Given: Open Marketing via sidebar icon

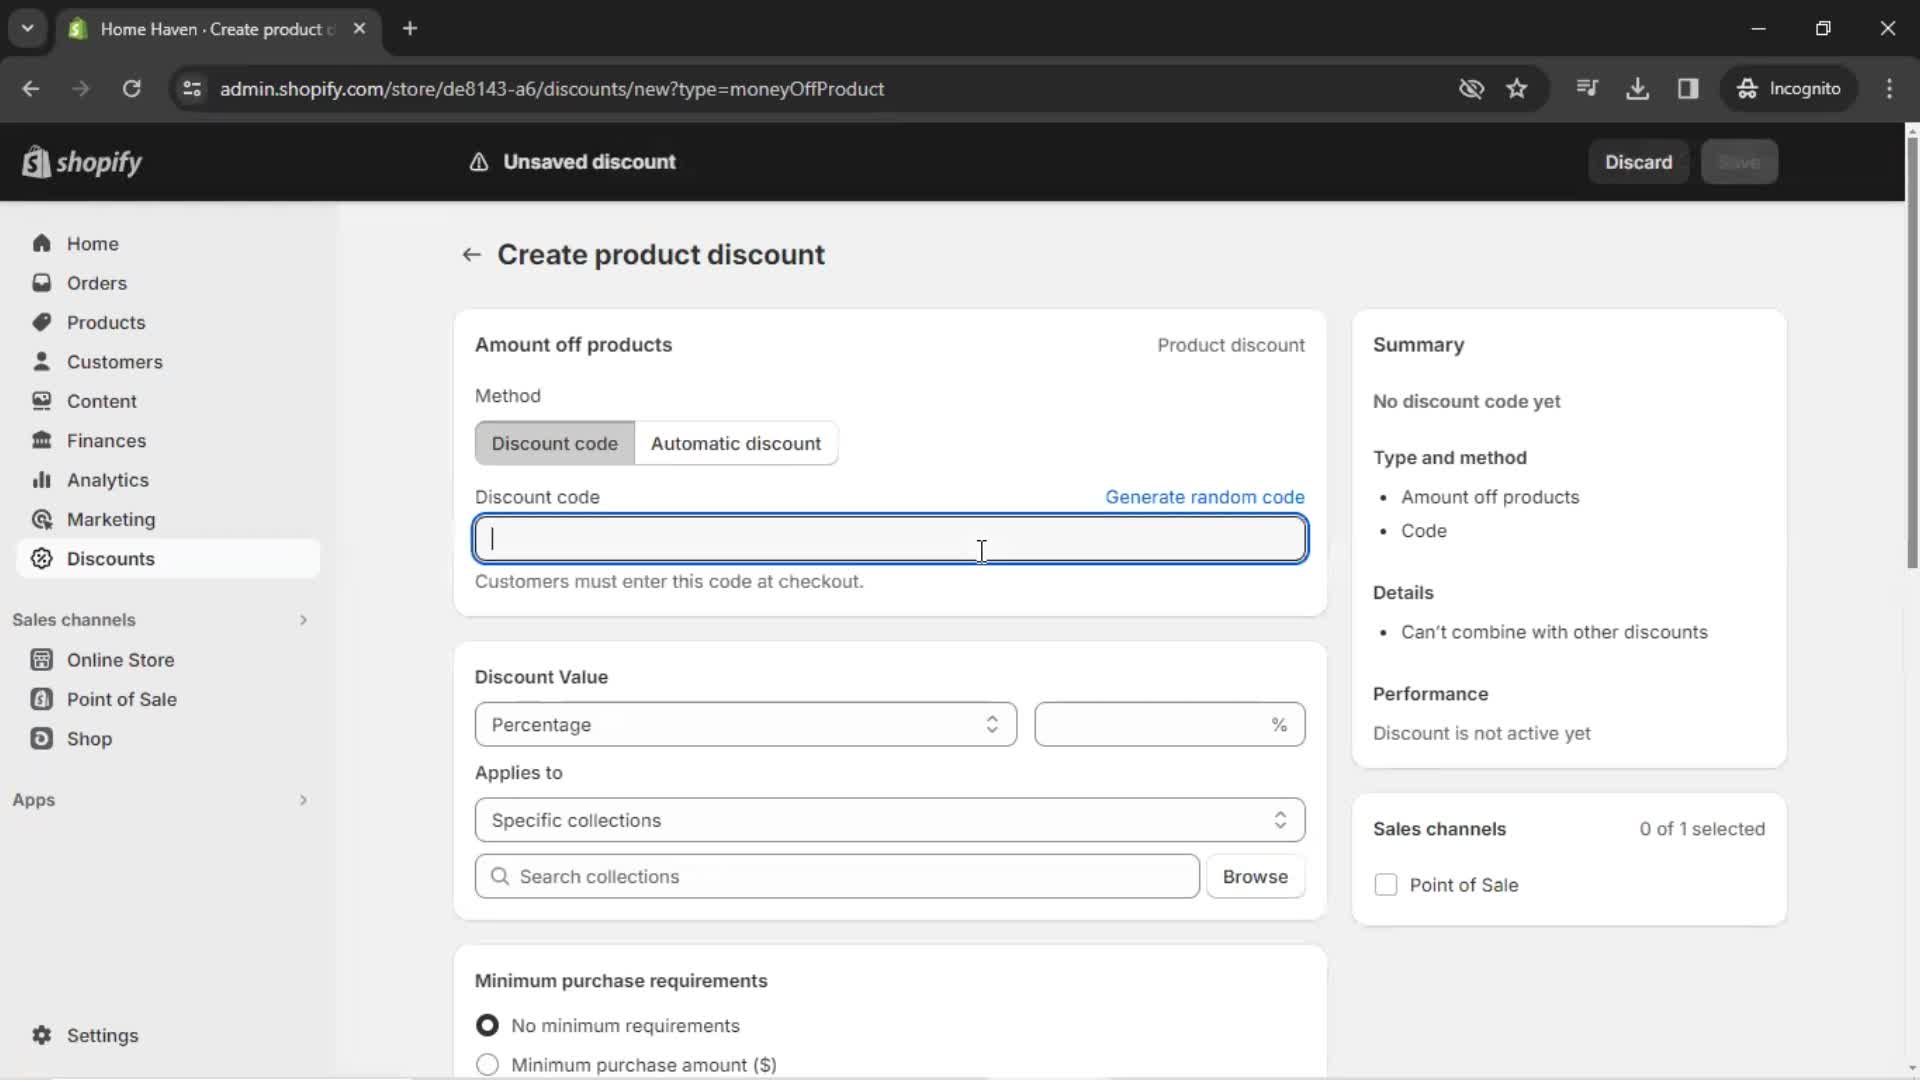Looking at the screenshot, I should (41, 518).
